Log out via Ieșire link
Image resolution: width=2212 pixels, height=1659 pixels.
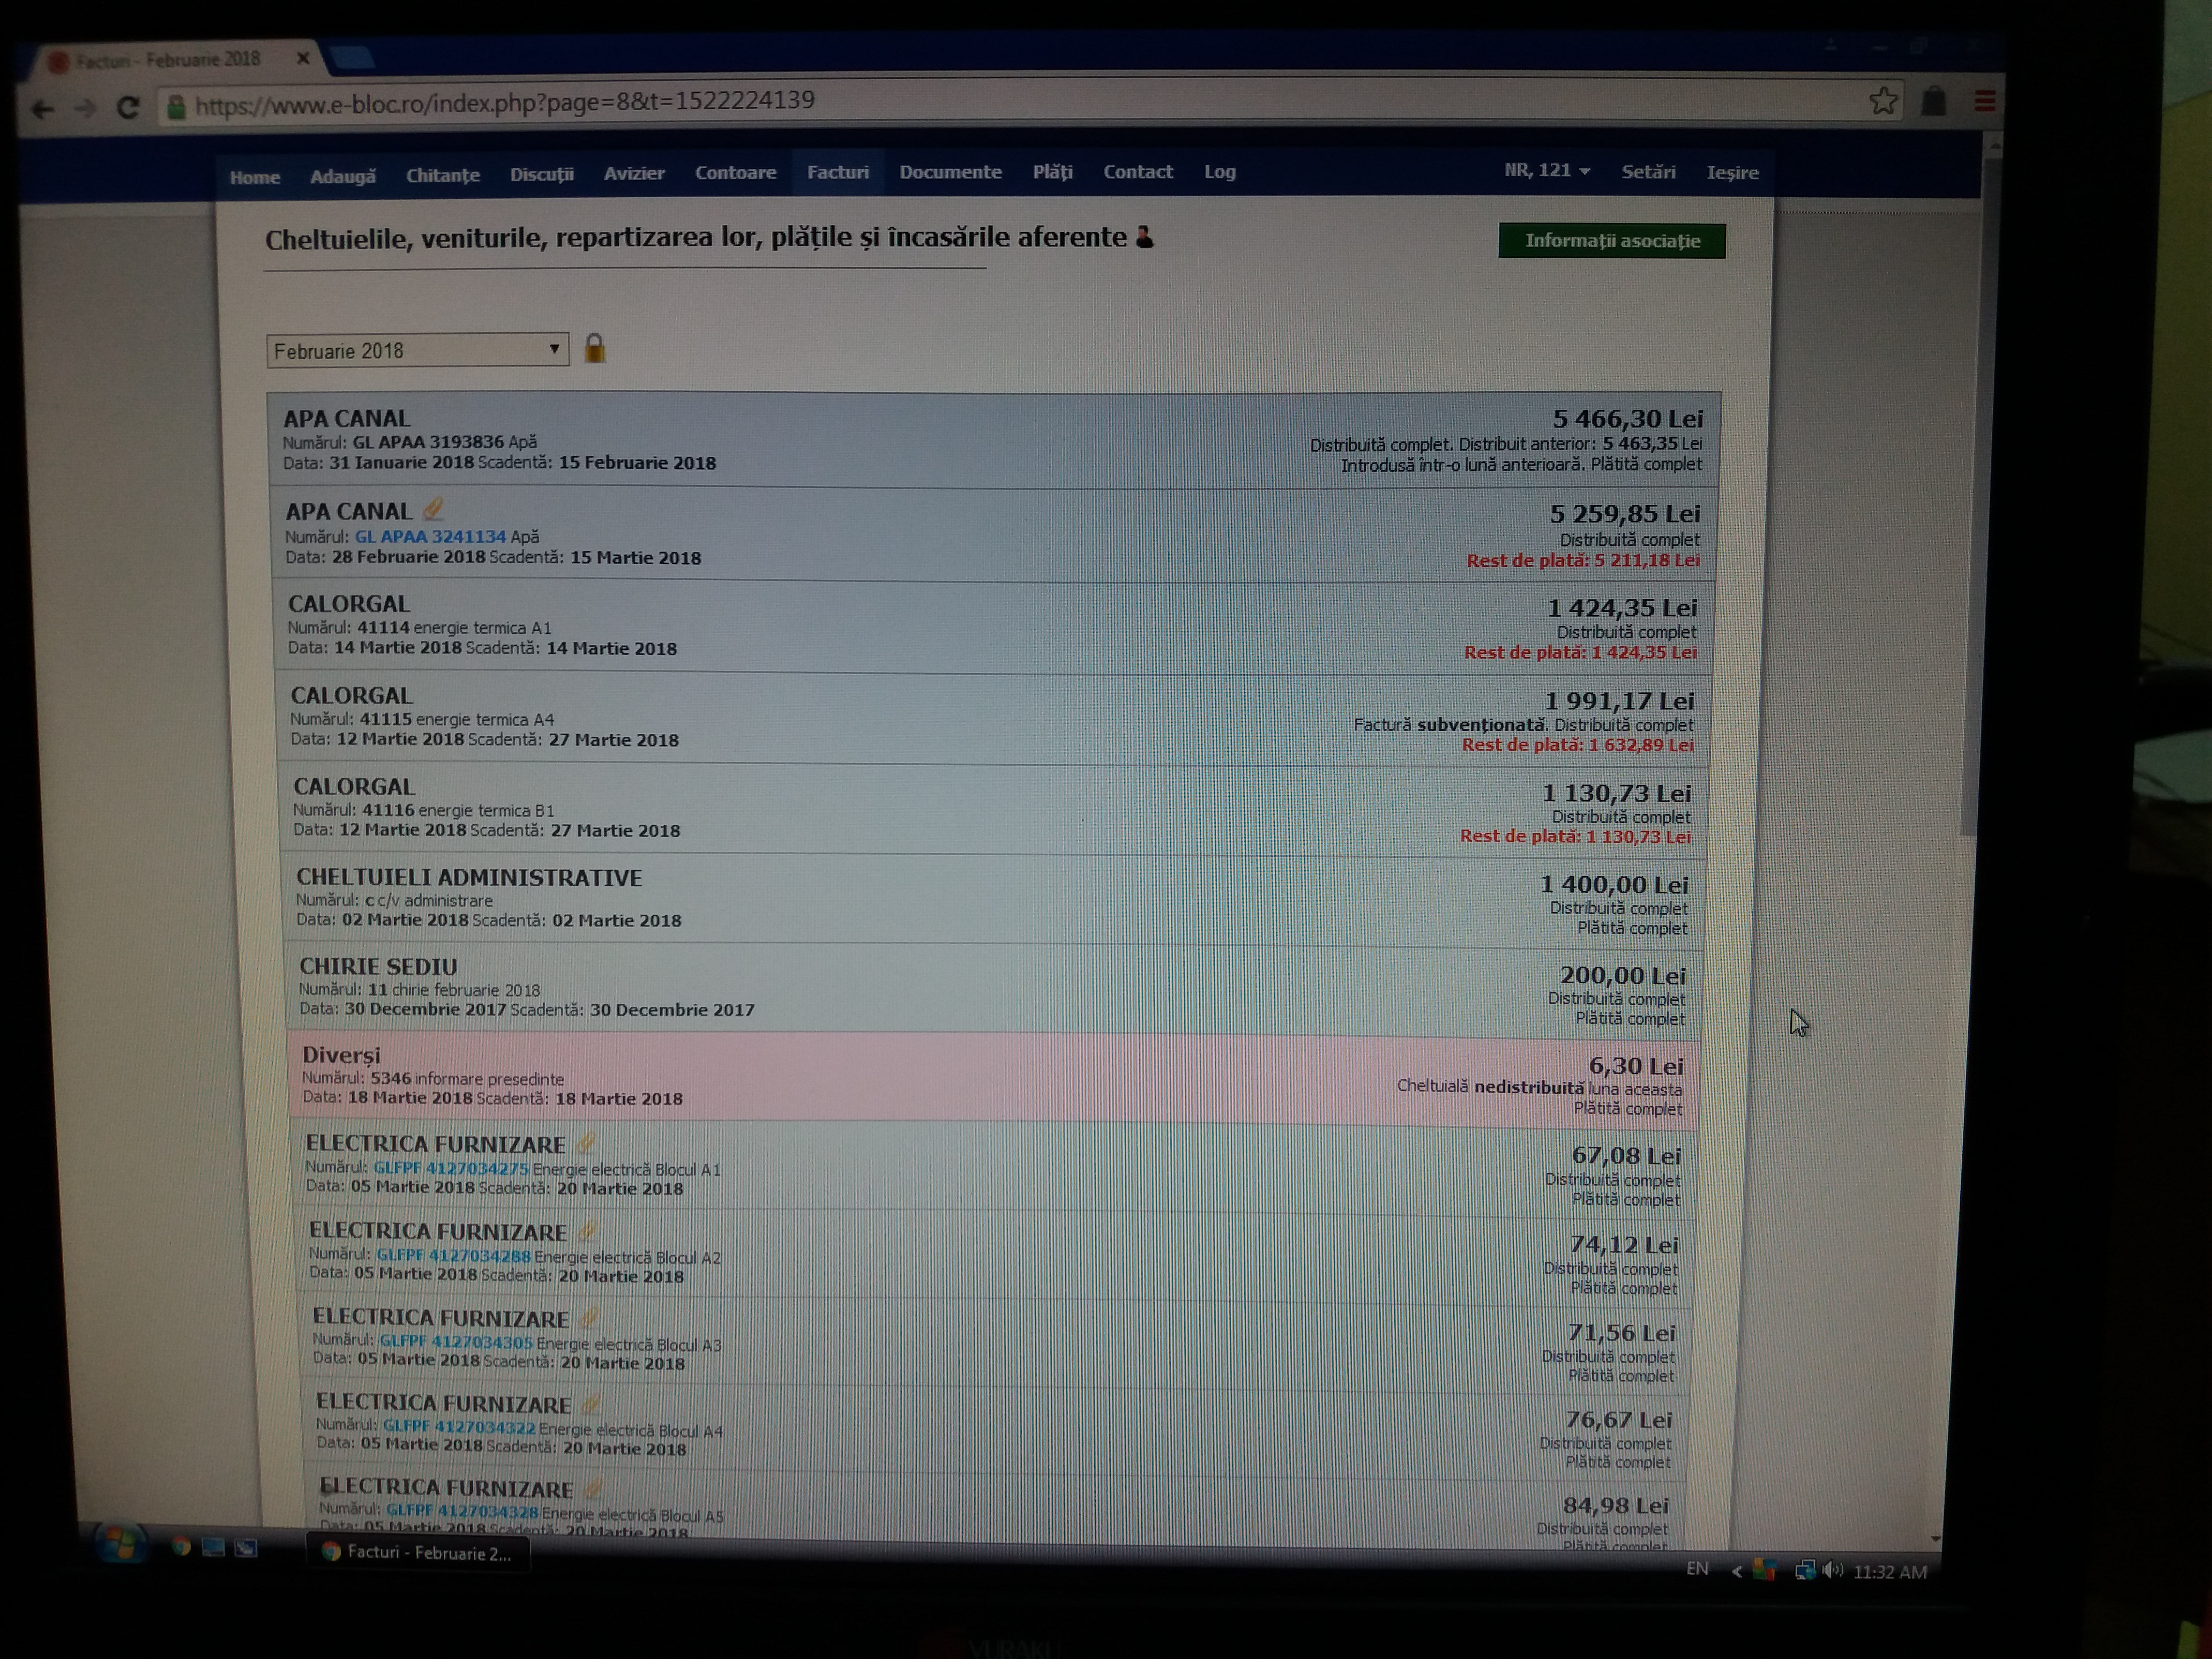tap(1732, 173)
